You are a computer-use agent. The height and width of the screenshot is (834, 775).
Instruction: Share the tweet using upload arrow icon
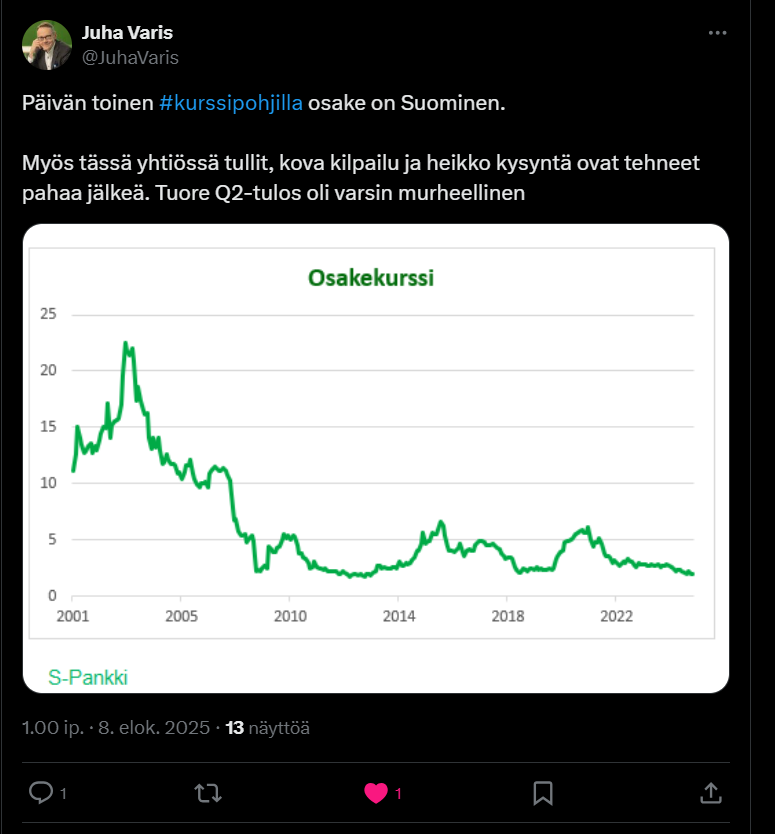[x=710, y=793]
